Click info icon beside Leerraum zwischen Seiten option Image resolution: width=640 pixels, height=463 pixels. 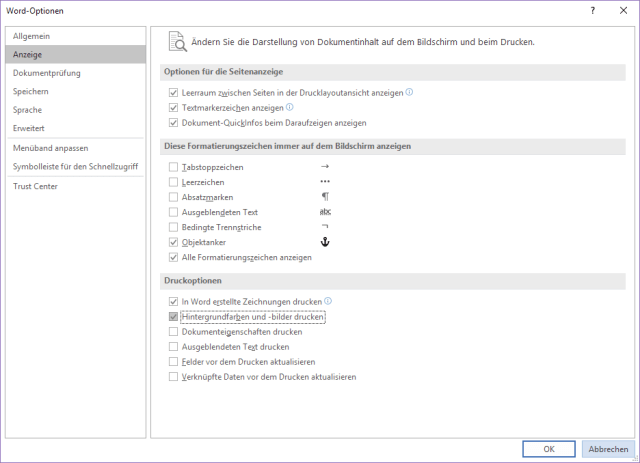410,92
